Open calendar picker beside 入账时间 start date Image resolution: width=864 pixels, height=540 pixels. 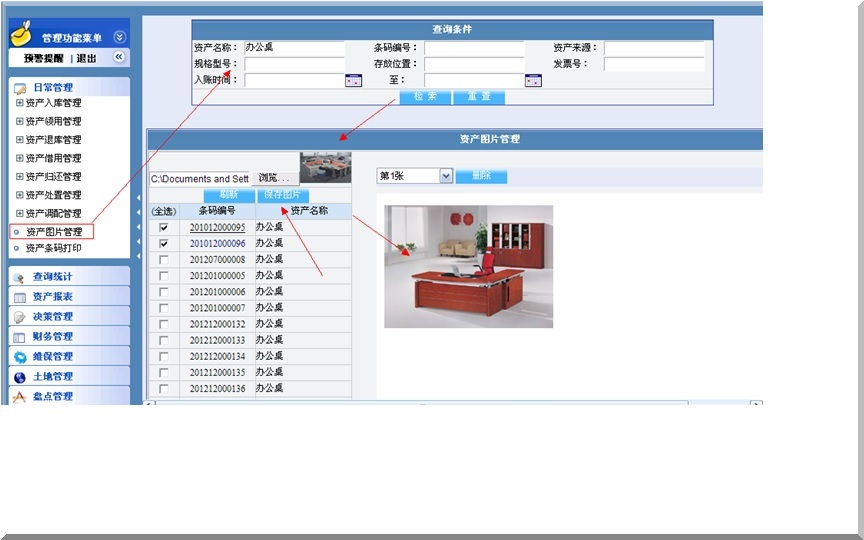(353, 81)
